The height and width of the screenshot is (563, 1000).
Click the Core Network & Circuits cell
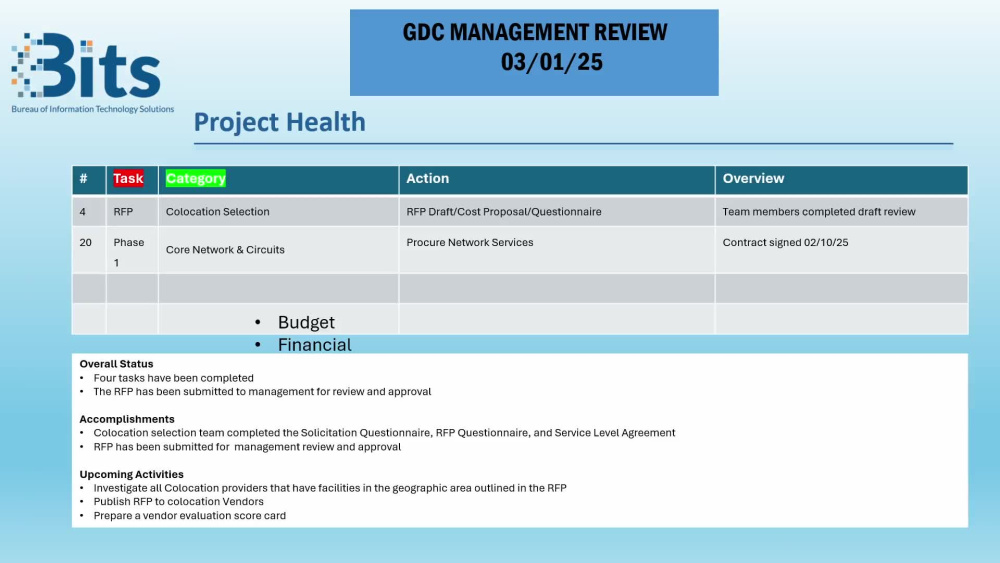(278, 250)
